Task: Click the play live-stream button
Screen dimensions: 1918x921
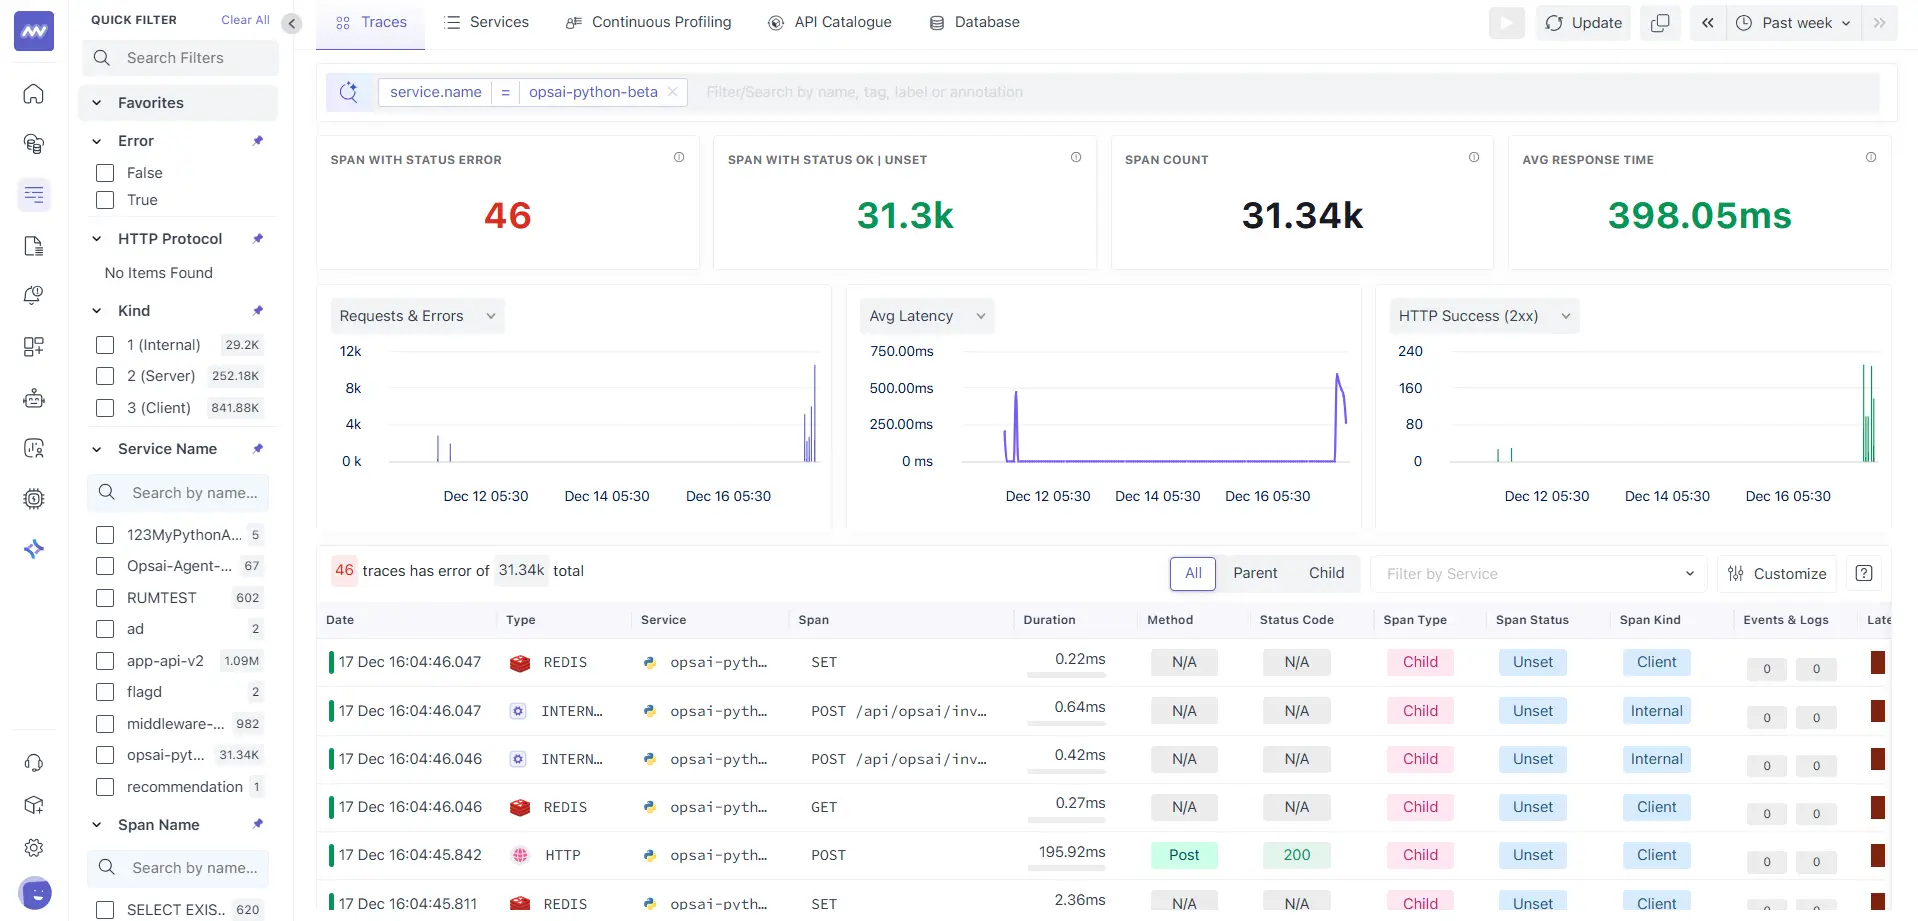Action: [1506, 23]
